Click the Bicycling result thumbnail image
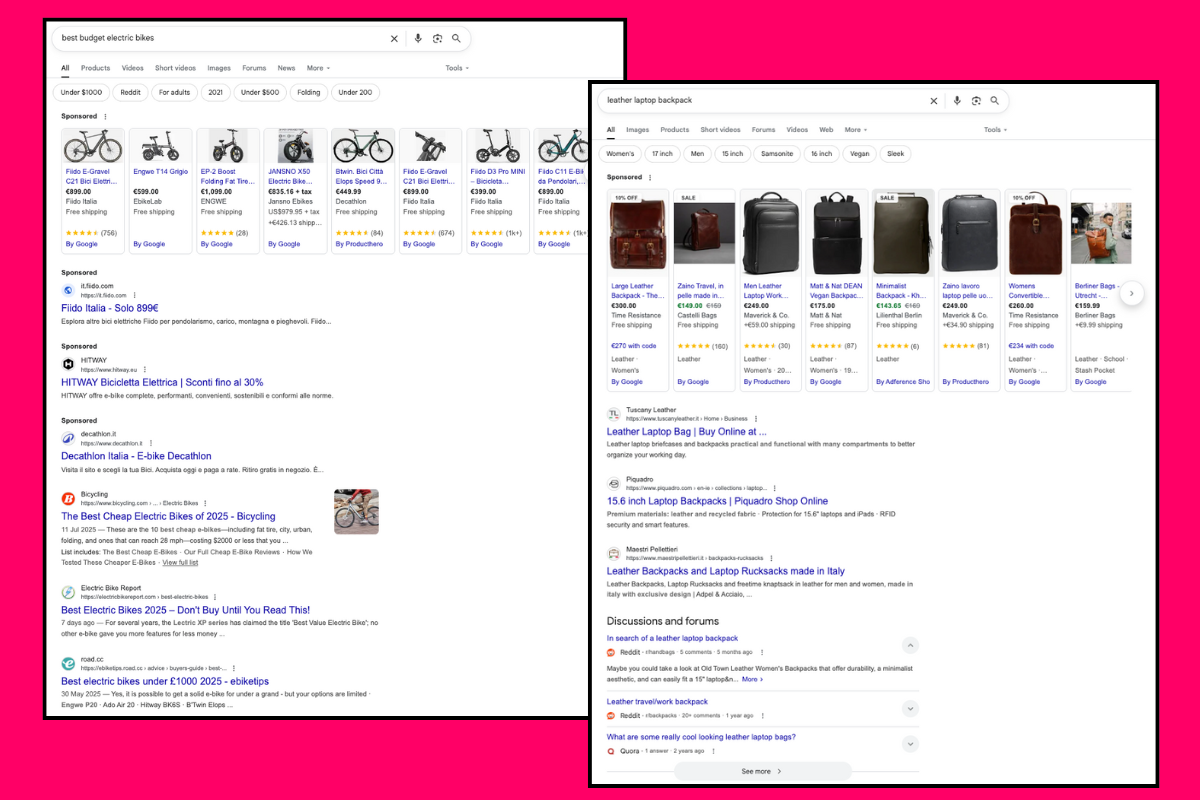The width and height of the screenshot is (1200, 800). click(356, 511)
